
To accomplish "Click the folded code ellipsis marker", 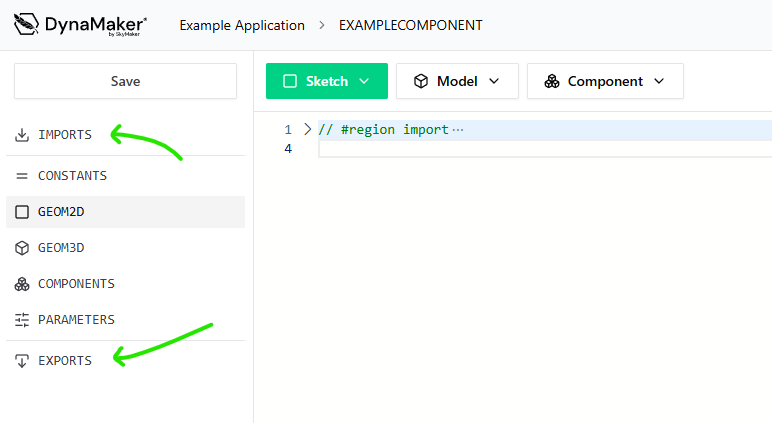I will [x=458, y=130].
